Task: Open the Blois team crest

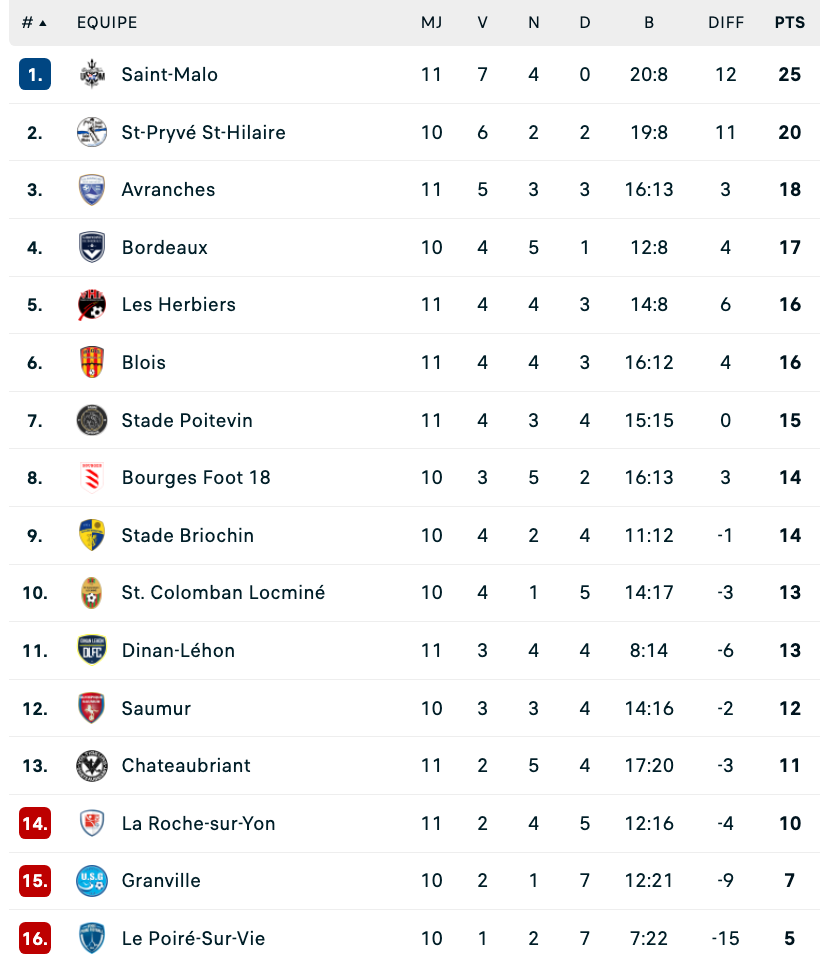Action: pos(92,362)
